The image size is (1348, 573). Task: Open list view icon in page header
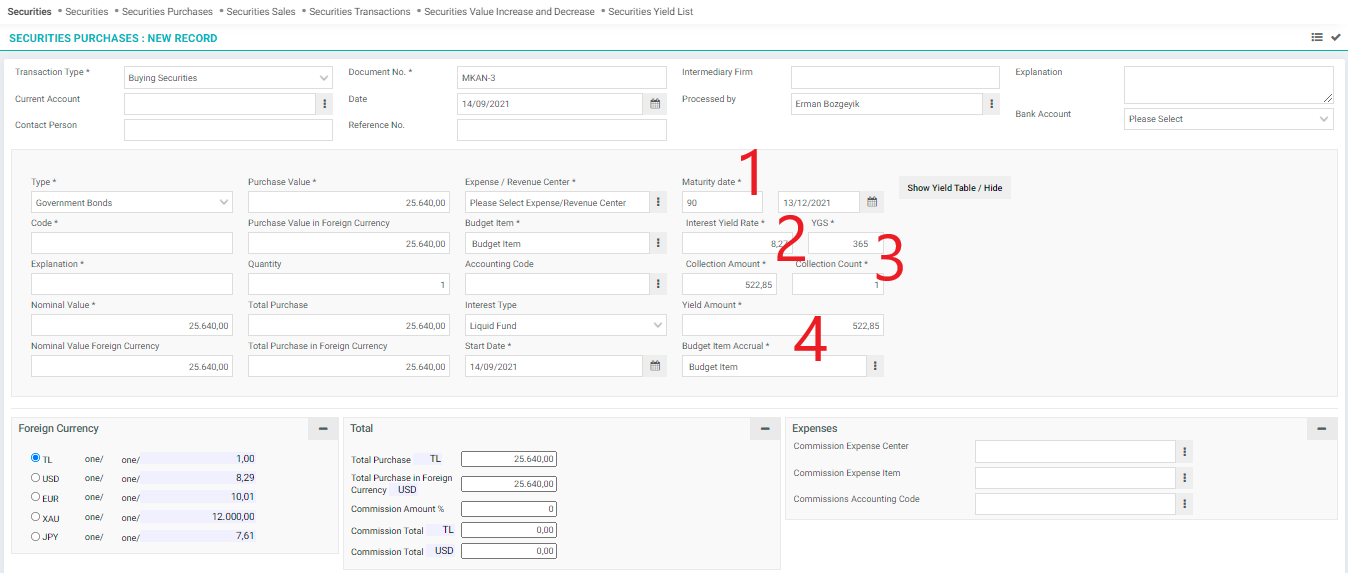pos(1317,37)
